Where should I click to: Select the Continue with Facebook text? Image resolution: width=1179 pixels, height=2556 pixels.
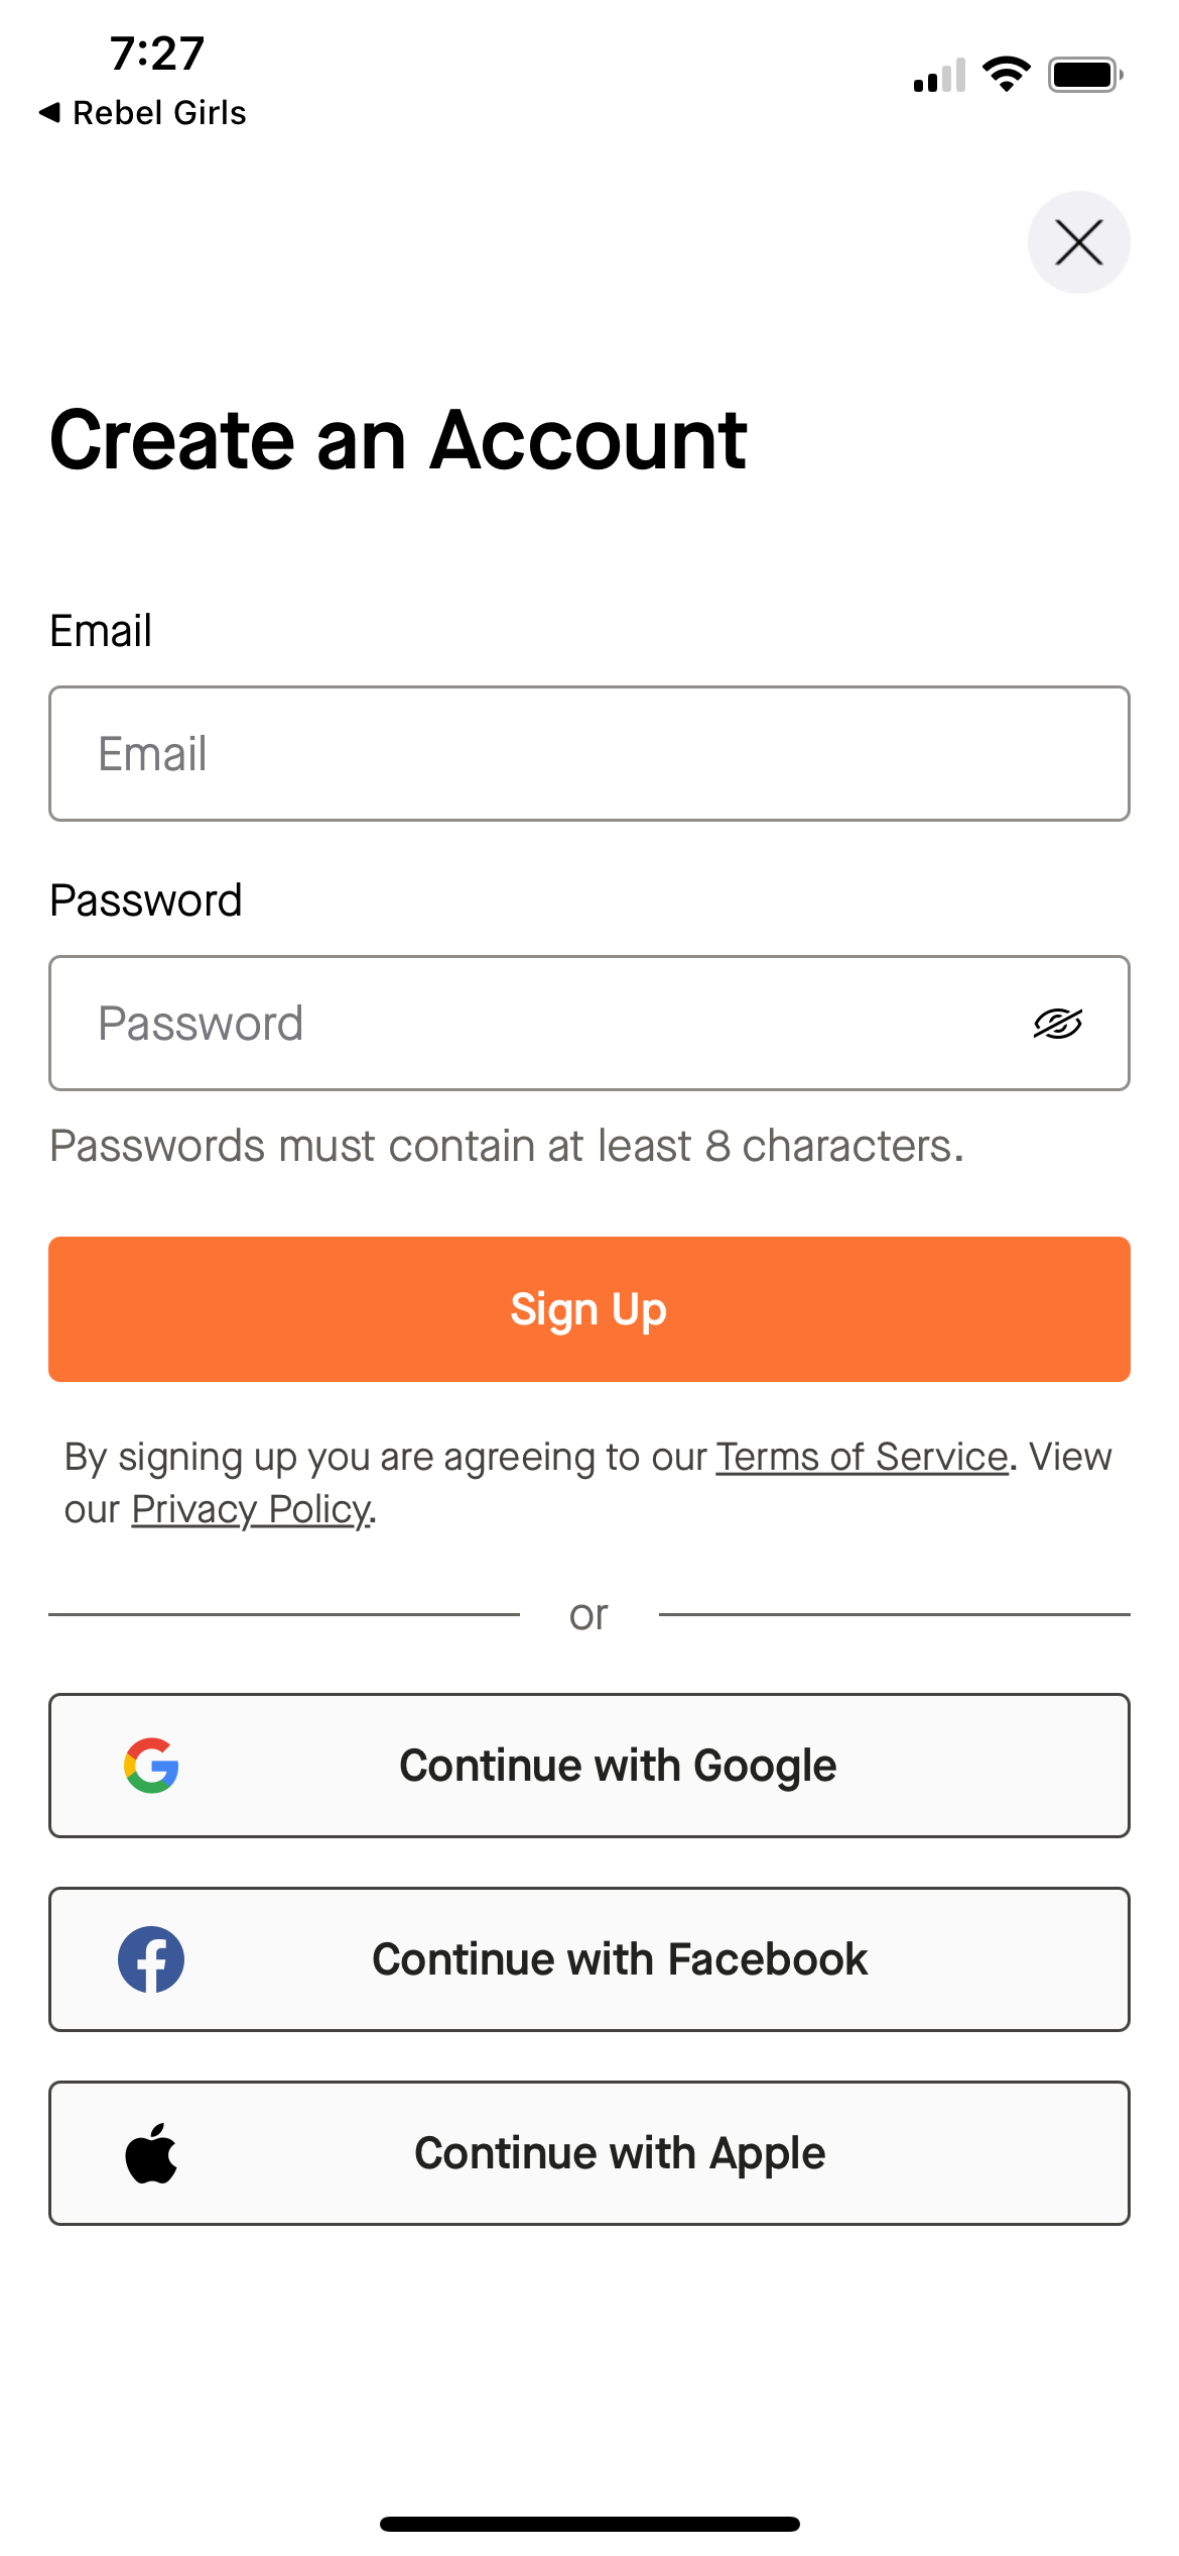[x=619, y=1958]
